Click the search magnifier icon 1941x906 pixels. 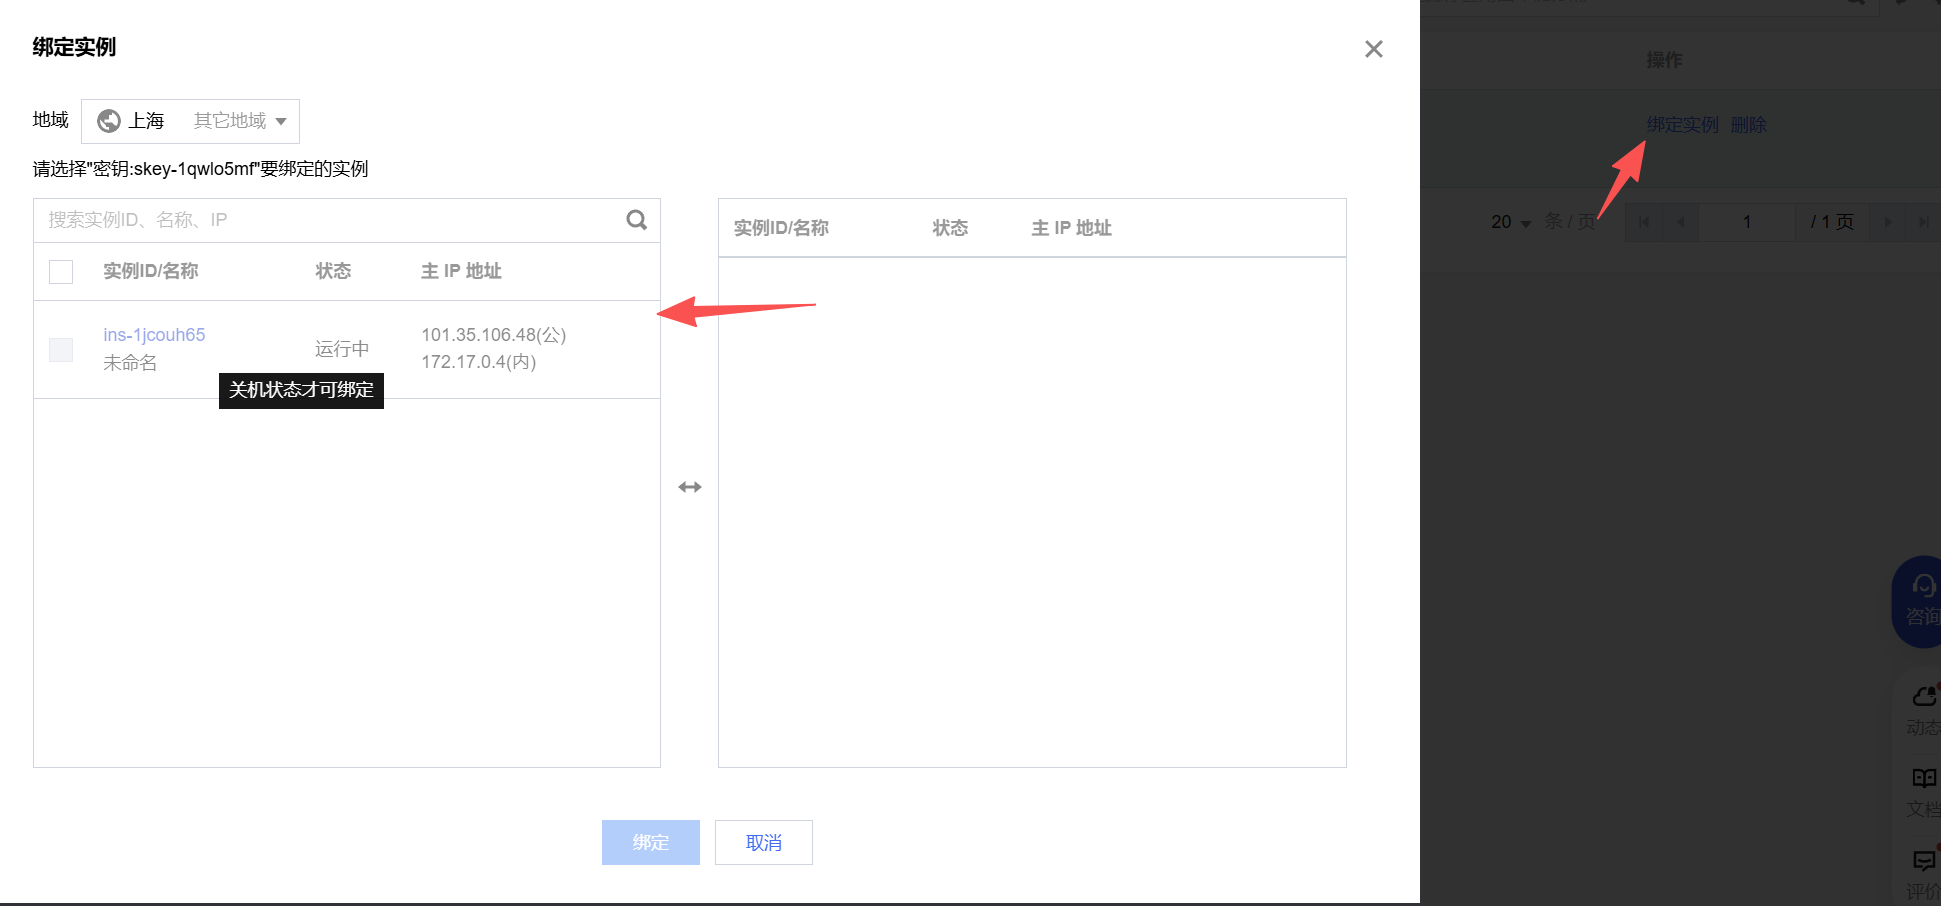coord(637,220)
